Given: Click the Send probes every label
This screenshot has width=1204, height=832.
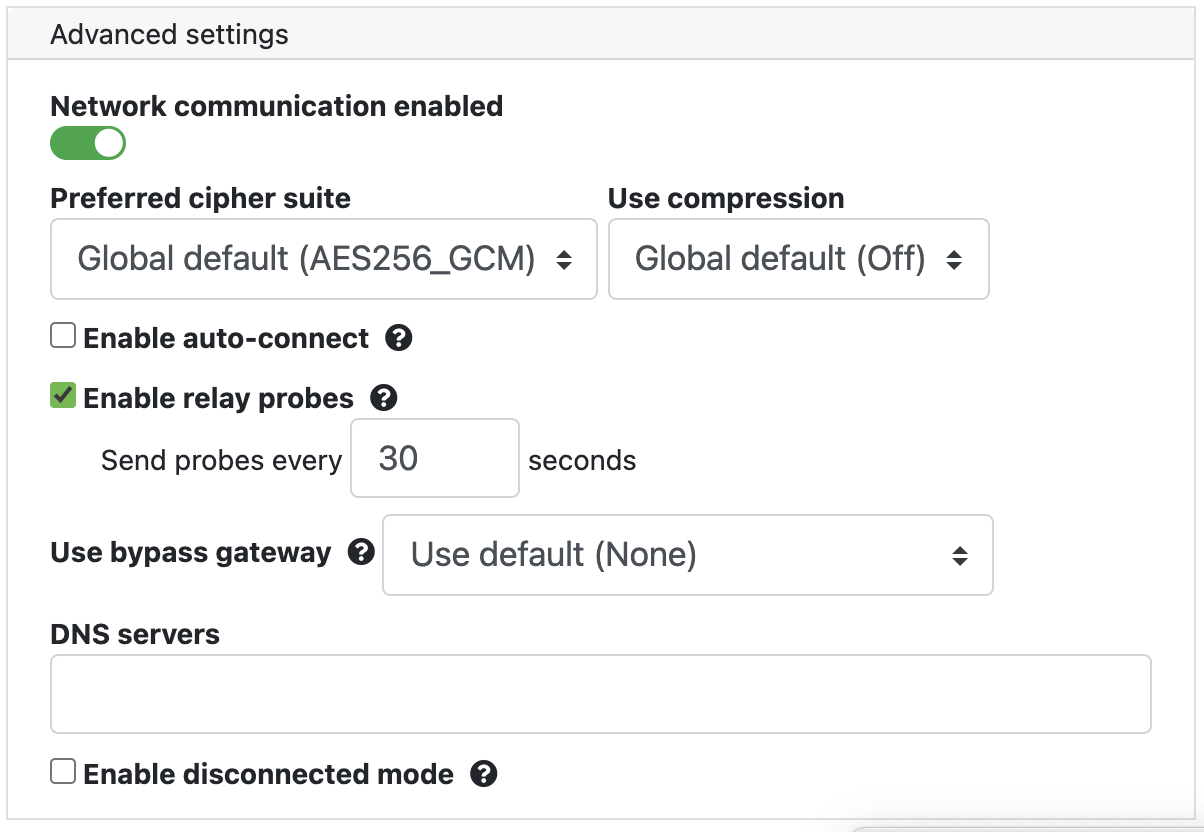Looking at the screenshot, I should point(221,461).
